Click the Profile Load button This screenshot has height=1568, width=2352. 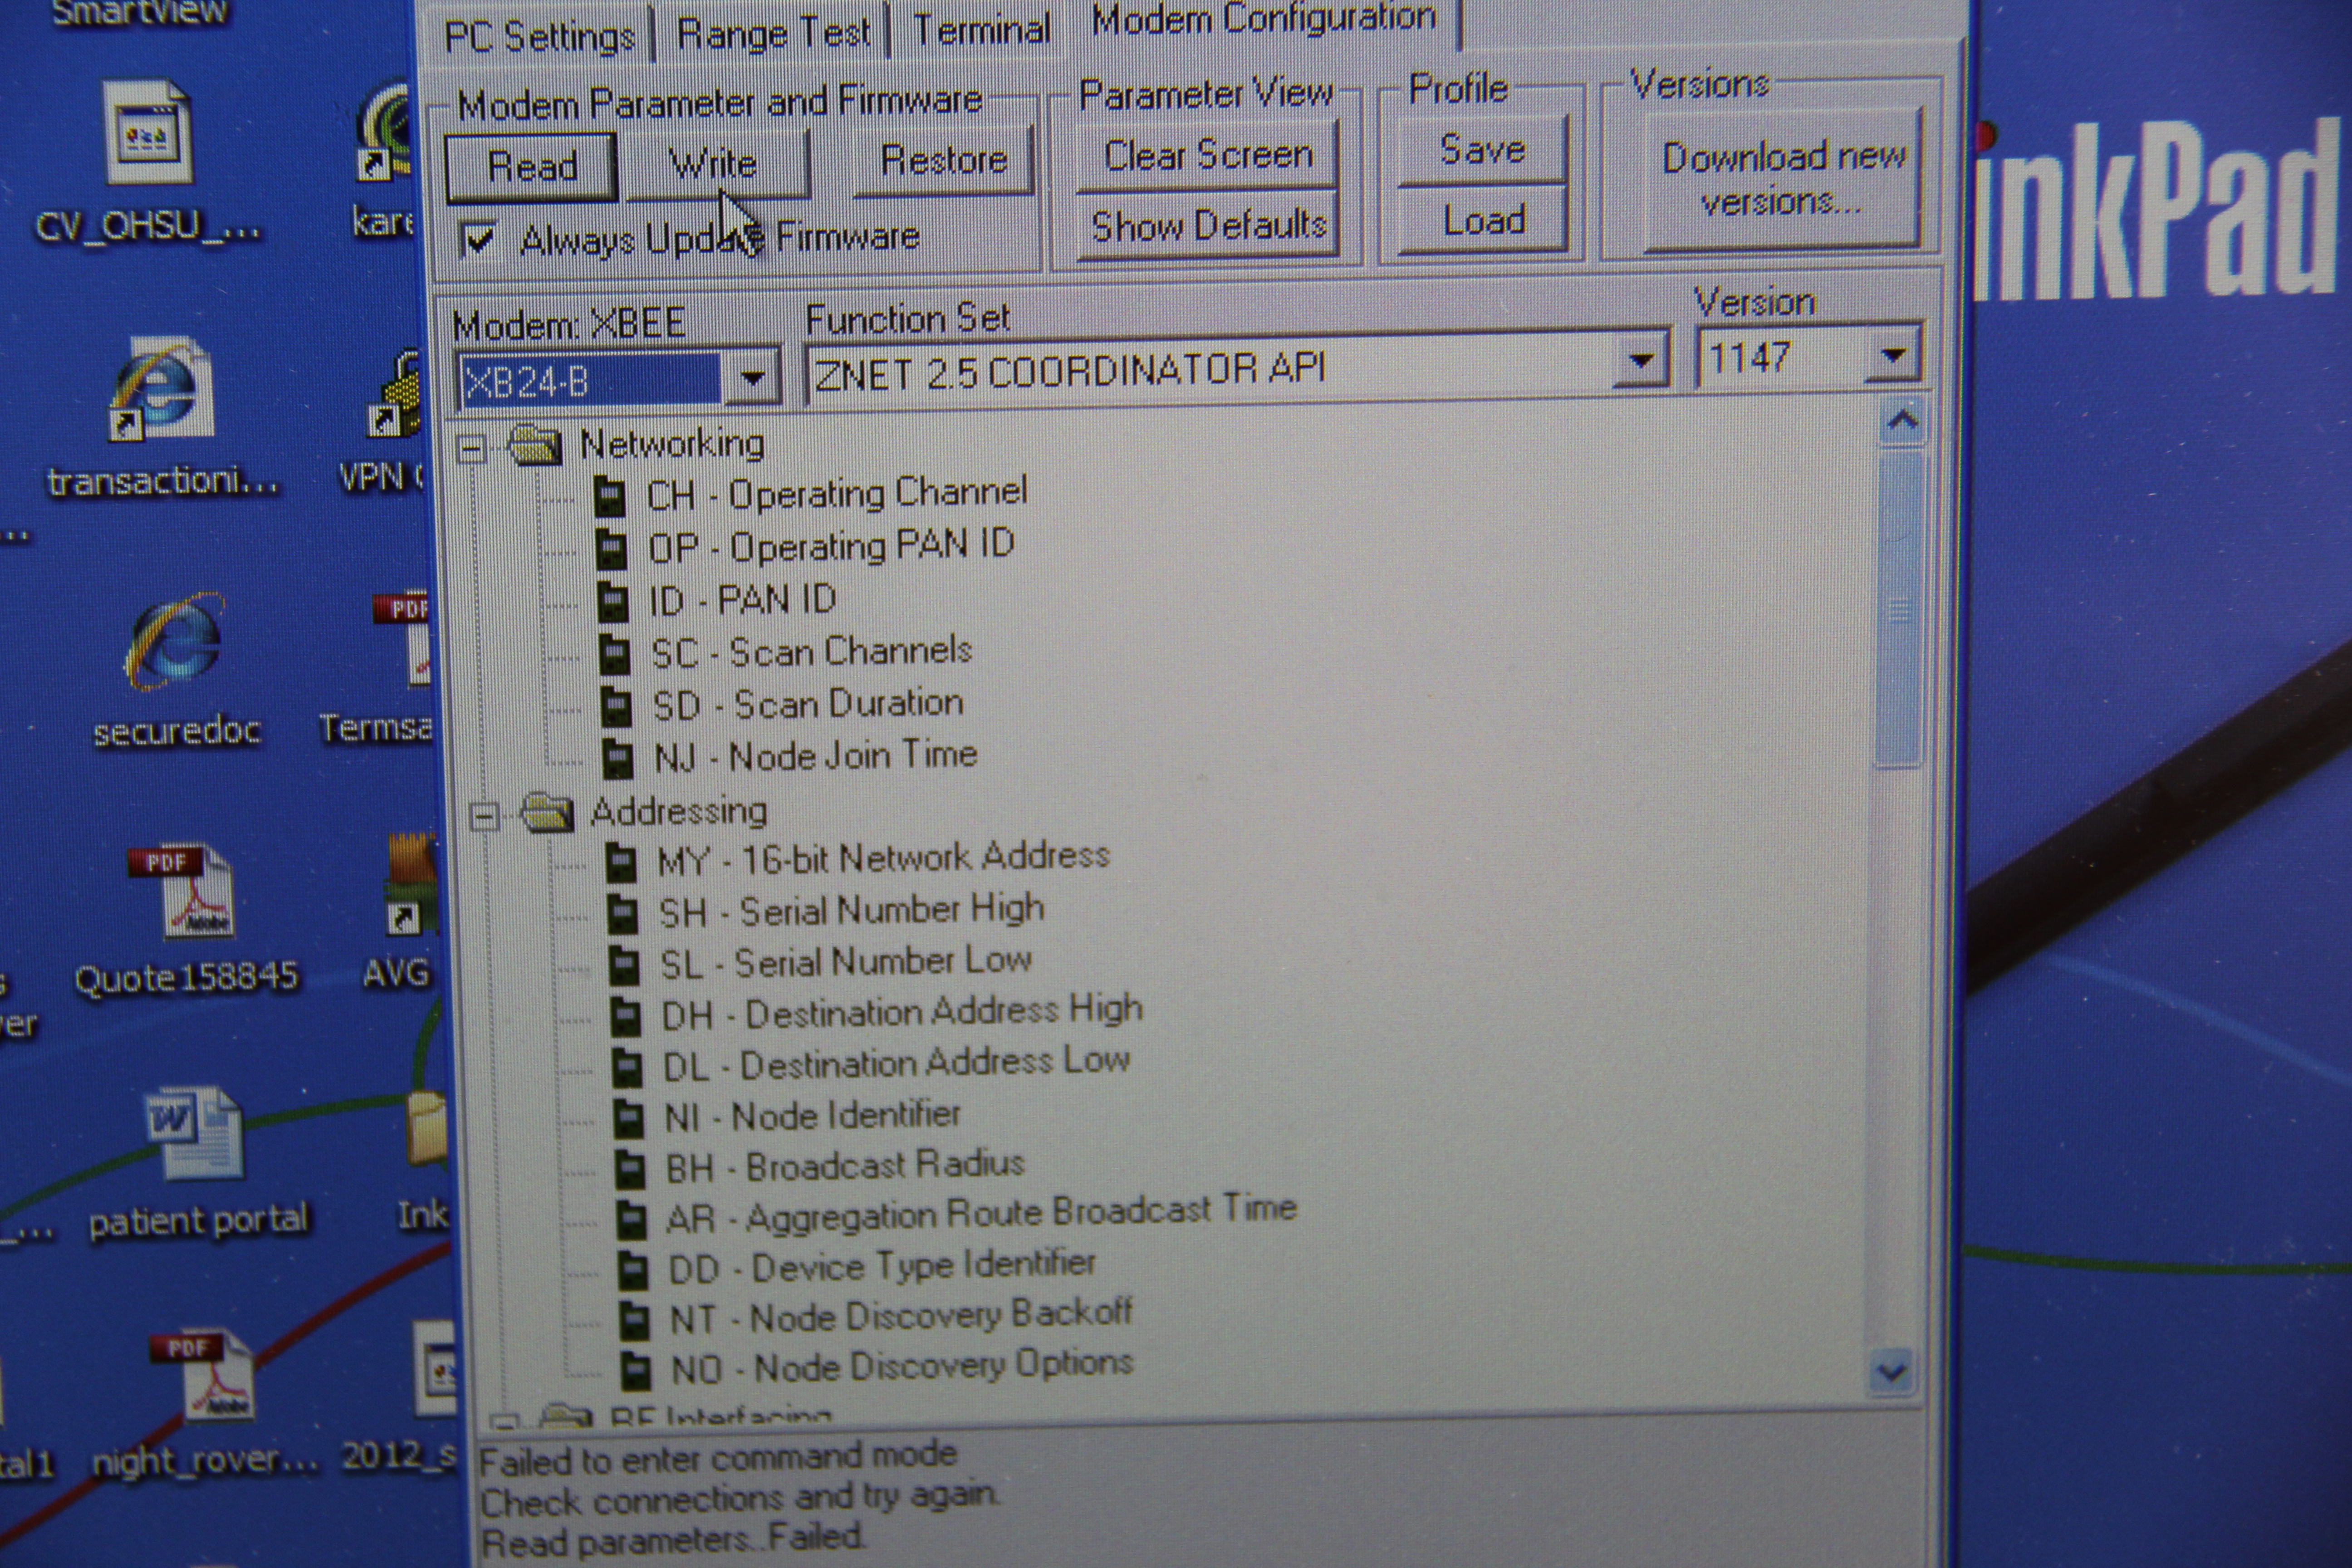(1483, 220)
